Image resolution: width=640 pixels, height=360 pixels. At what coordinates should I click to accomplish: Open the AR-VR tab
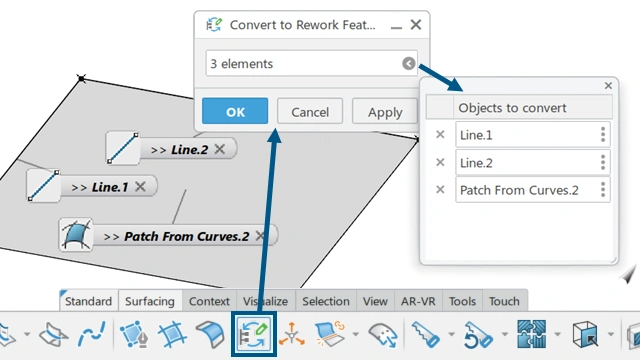(x=418, y=301)
